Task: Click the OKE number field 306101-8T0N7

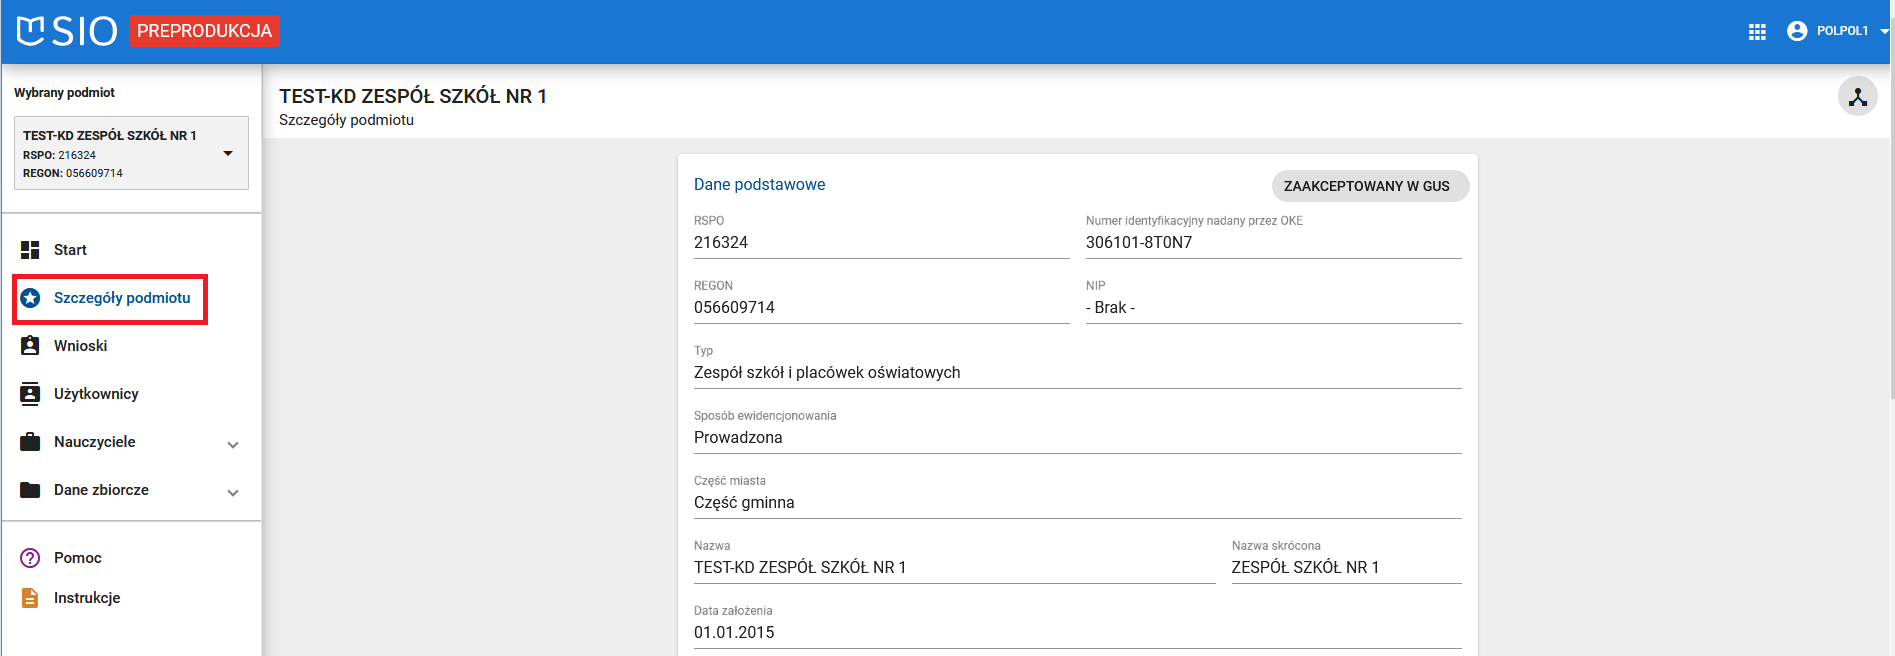Action: [1274, 243]
